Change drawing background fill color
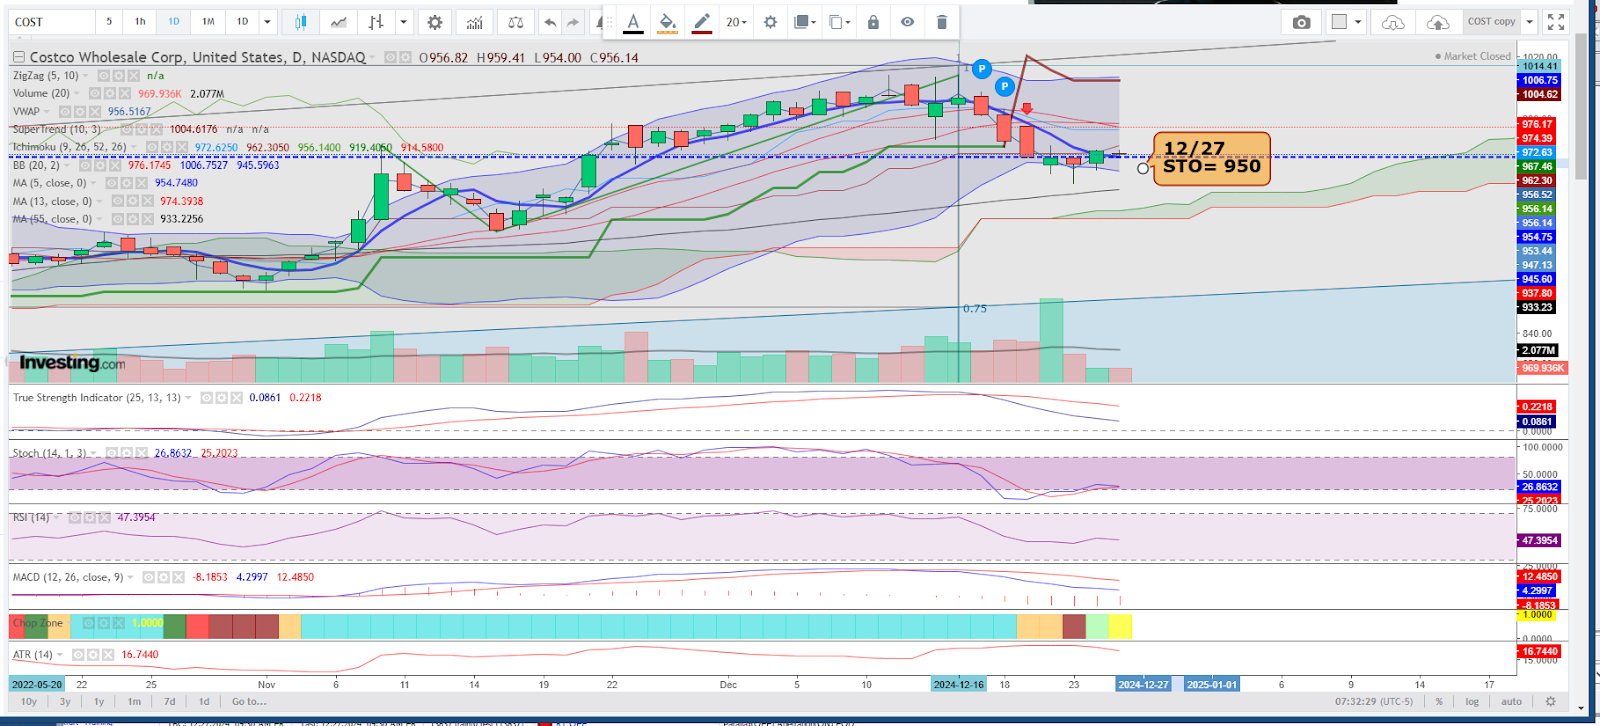 pos(667,21)
